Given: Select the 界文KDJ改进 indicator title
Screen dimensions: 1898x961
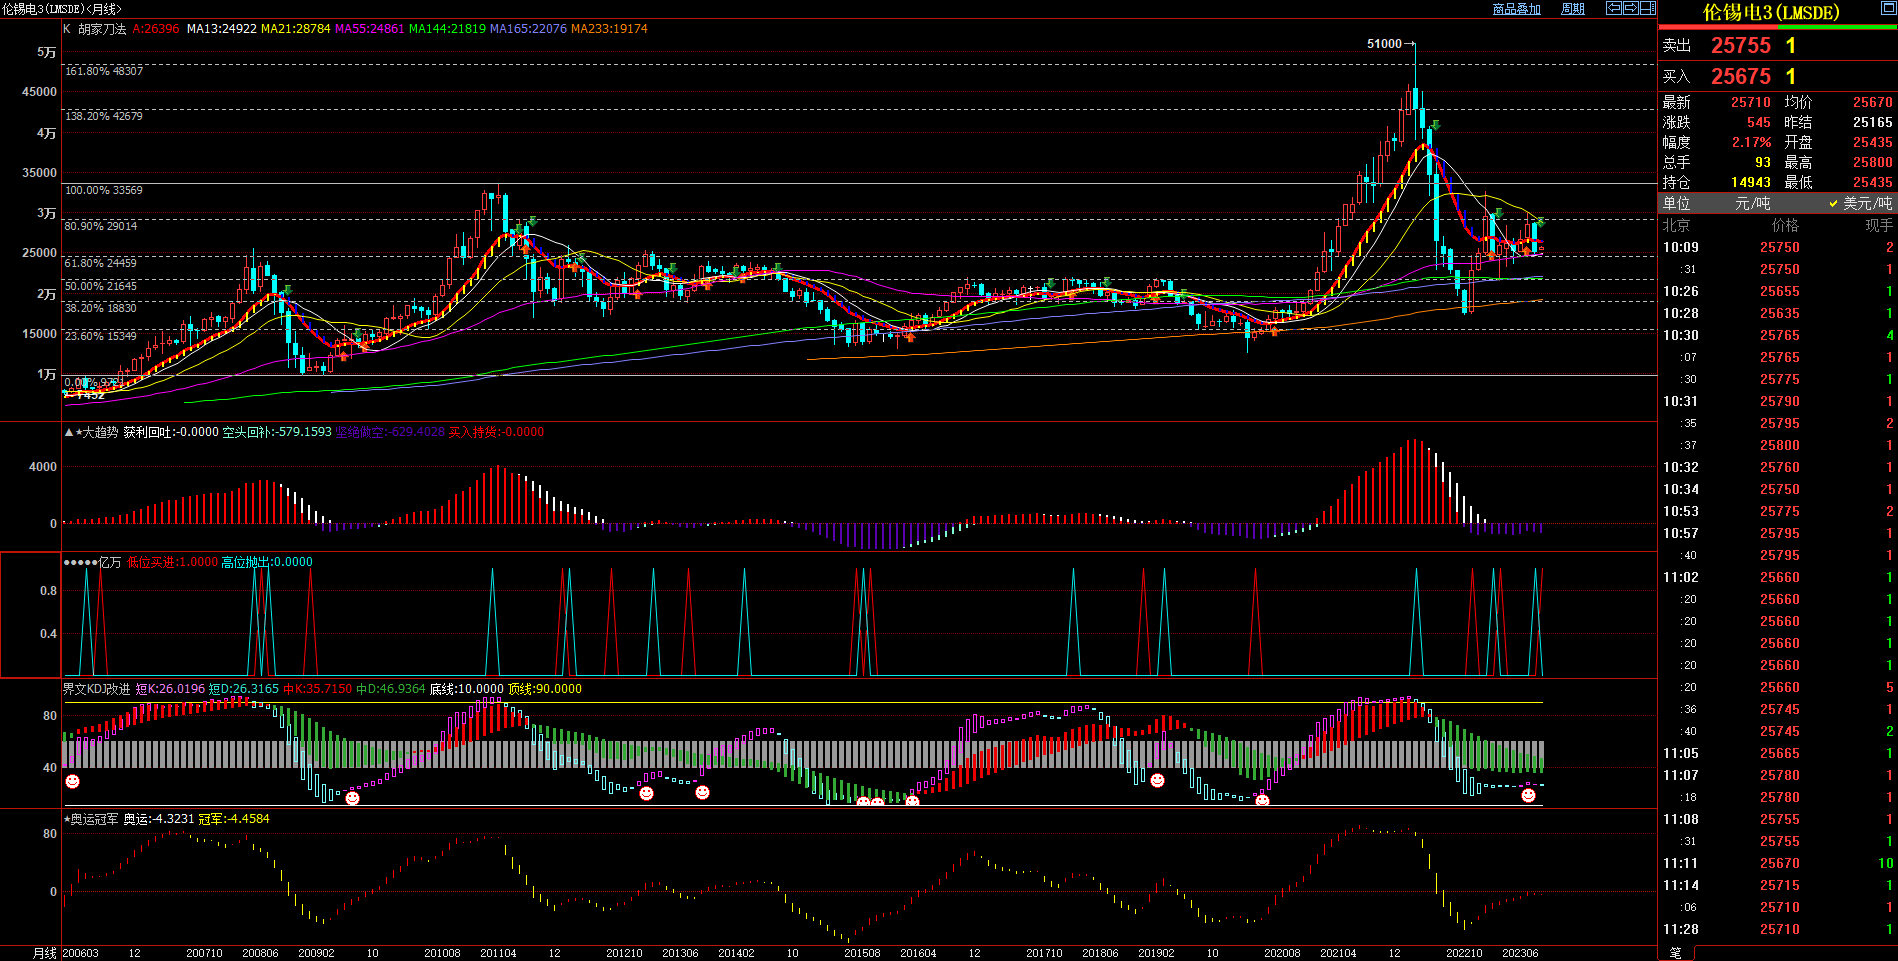Looking at the screenshot, I should click(x=96, y=689).
